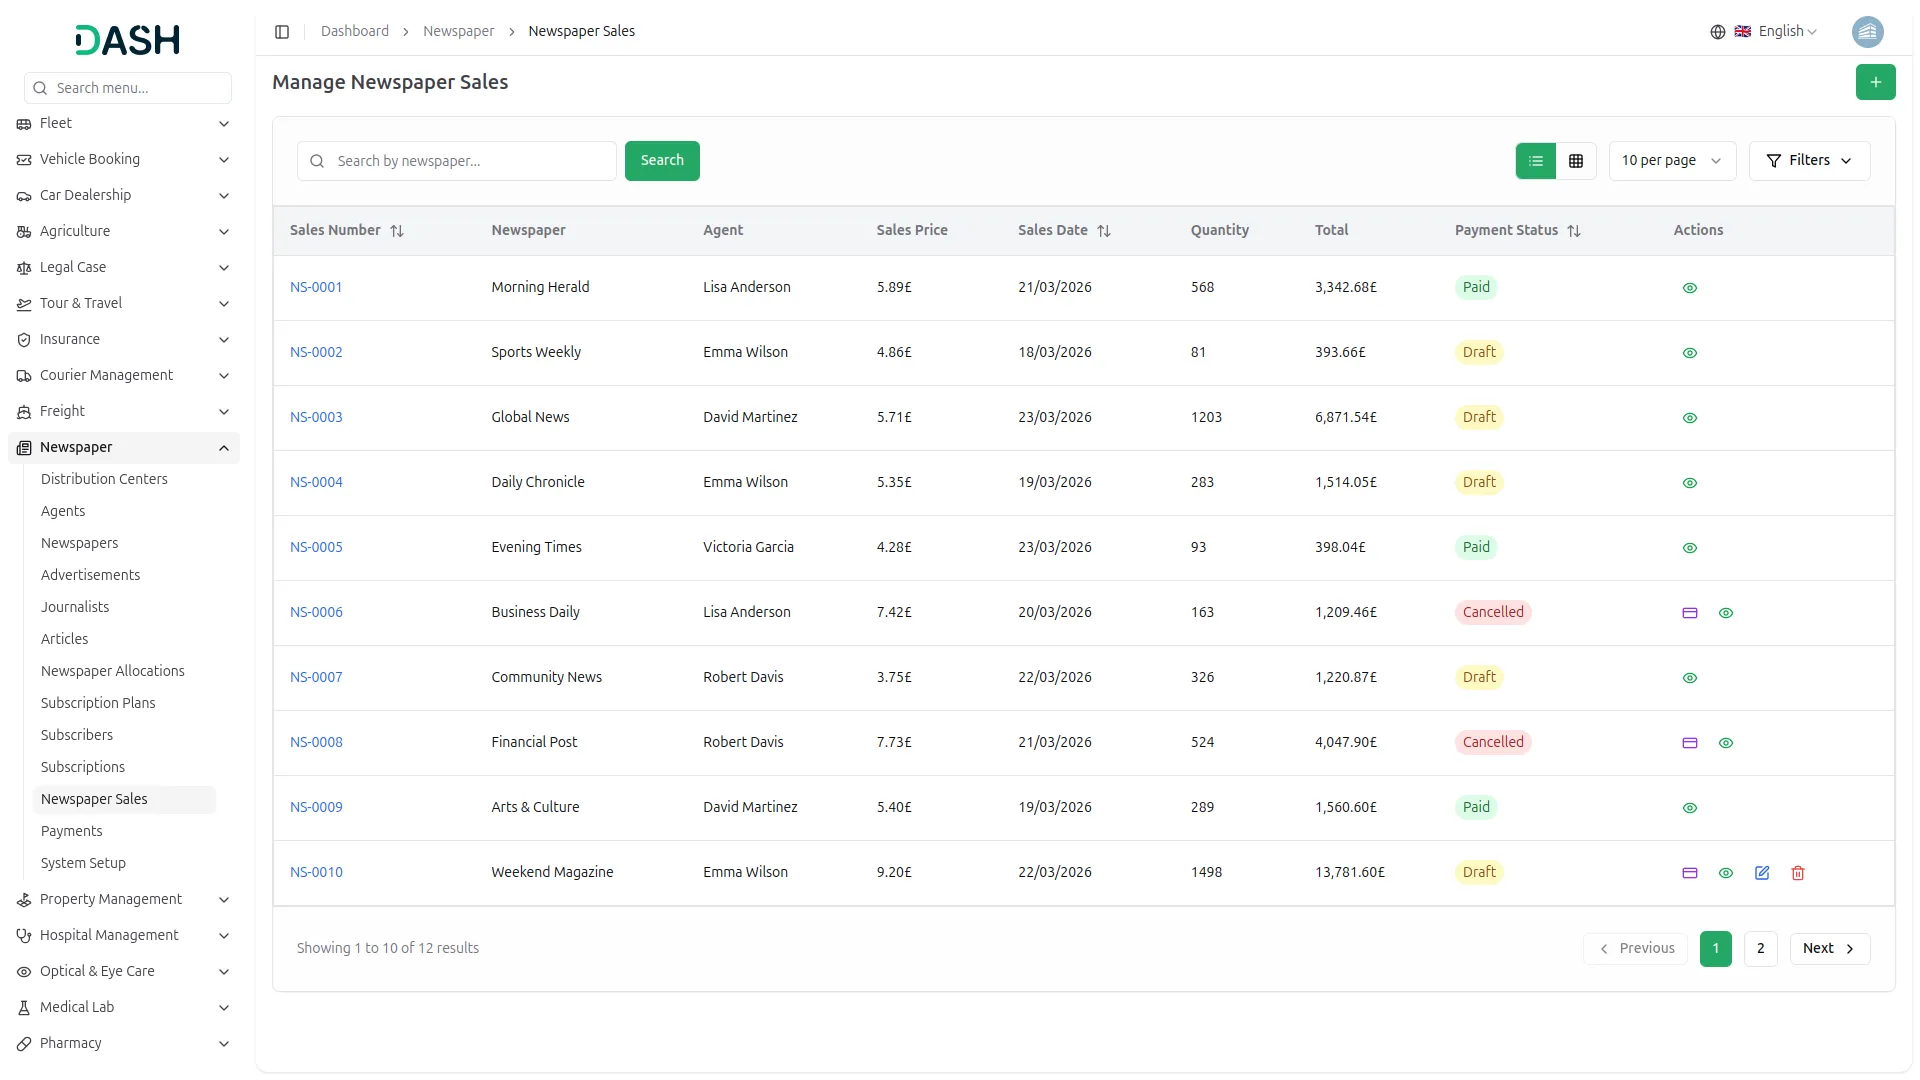Click the edit pencil icon for NS-0010
1920x1080 pixels.
(x=1762, y=873)
